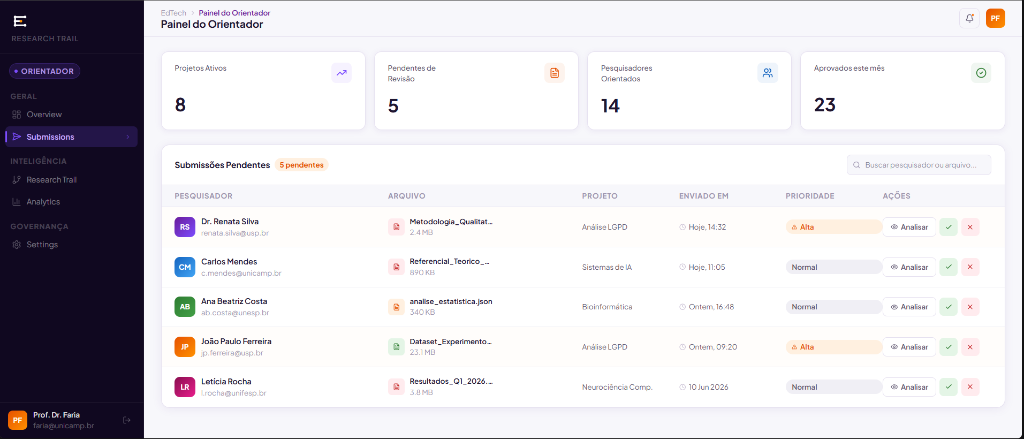Click Normal priority tag for Carlos Mendes
This screenshot has width=1024, height=439.
834,267
